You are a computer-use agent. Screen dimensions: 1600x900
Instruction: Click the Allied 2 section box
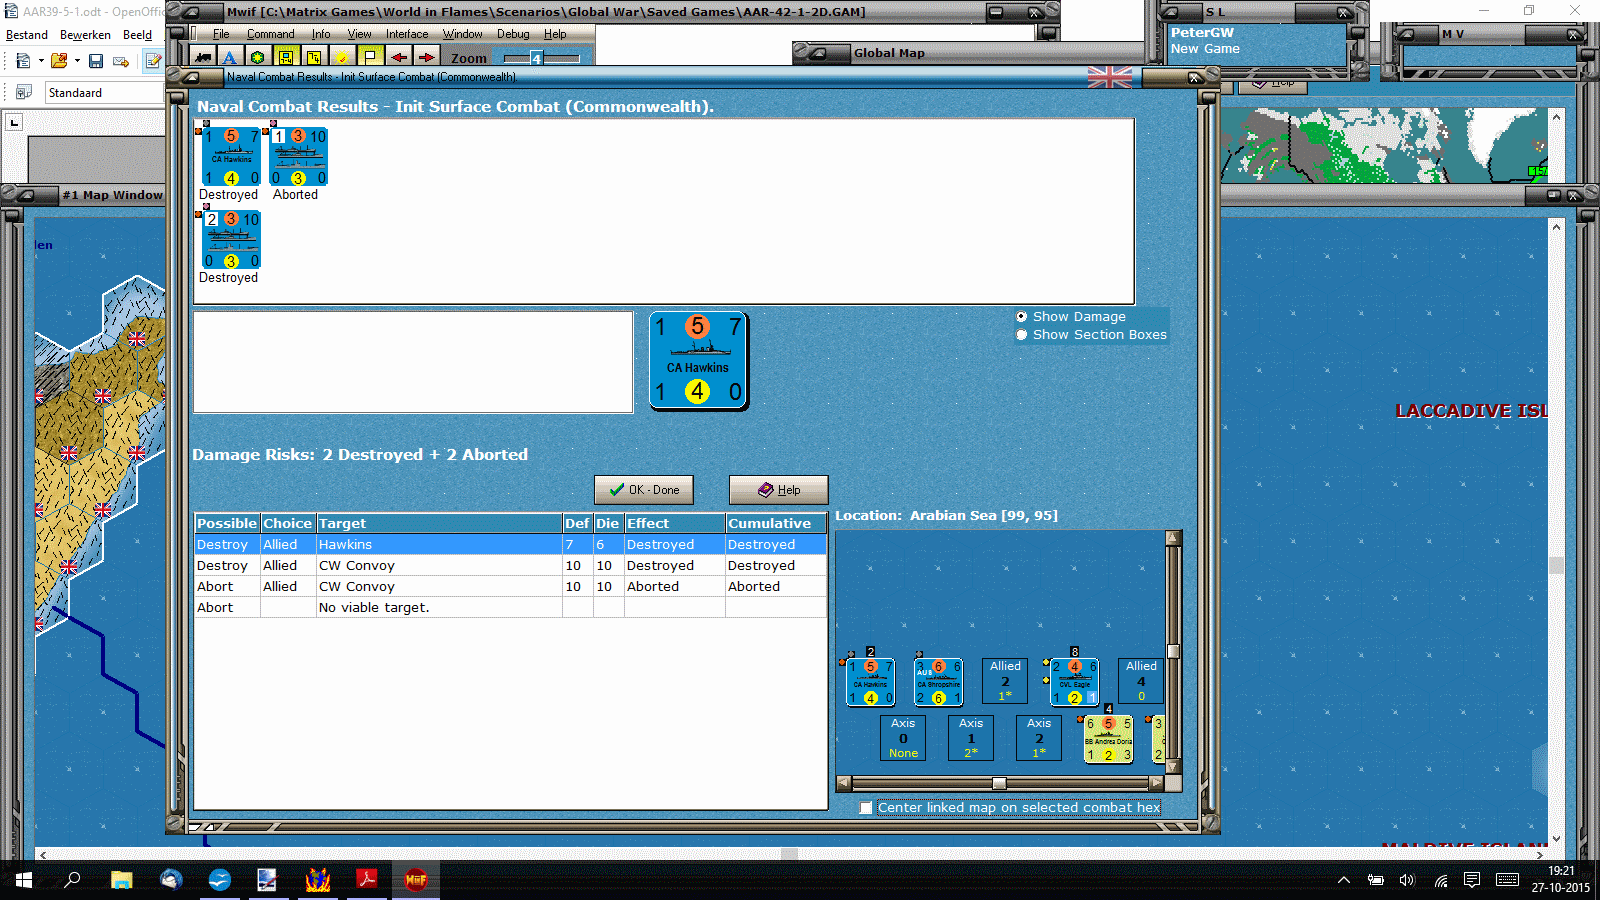pos(1006,681)
